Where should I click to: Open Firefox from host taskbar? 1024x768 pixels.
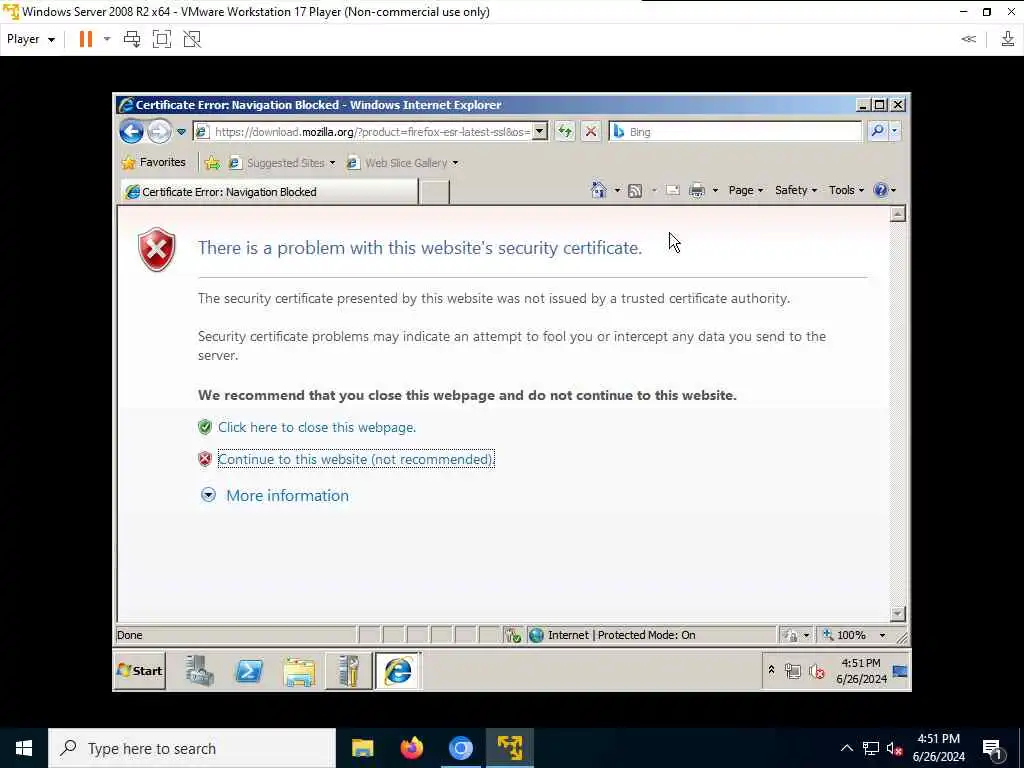(x=411, y=748)
